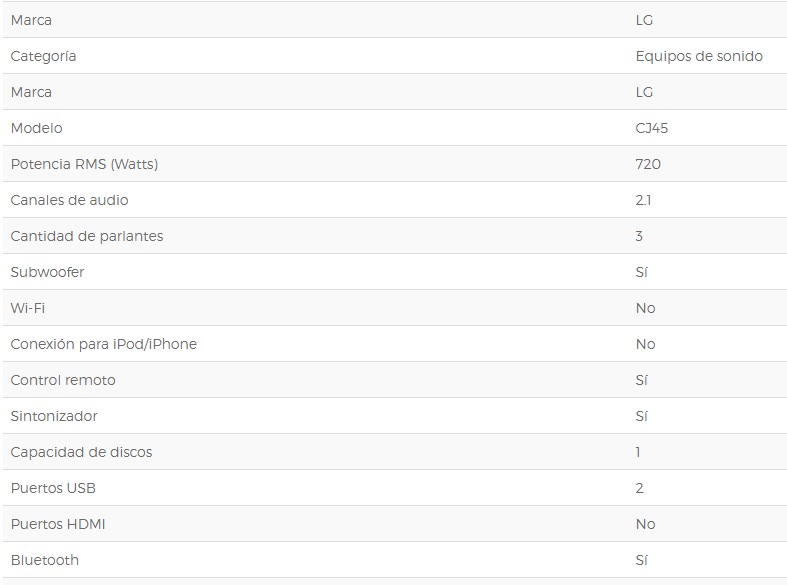Click the Wi-Fi row label
This screenshot has width=787, height=585.
tap(28, 308)
